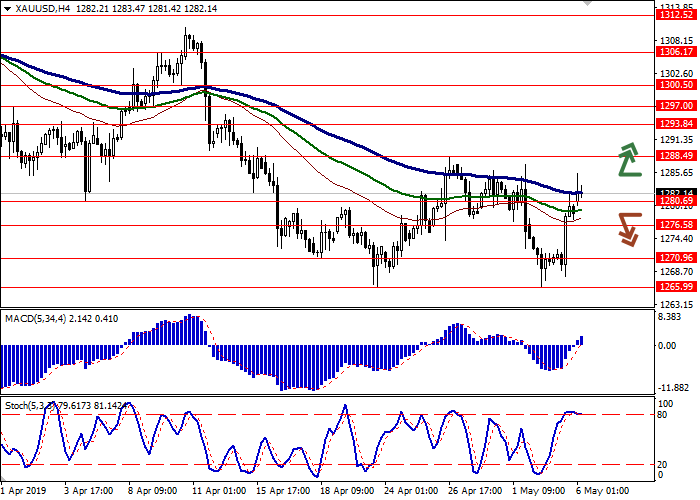Click the green upward arrow icon
The height and width of the screenshot is (500, 700).
point(628,160)
